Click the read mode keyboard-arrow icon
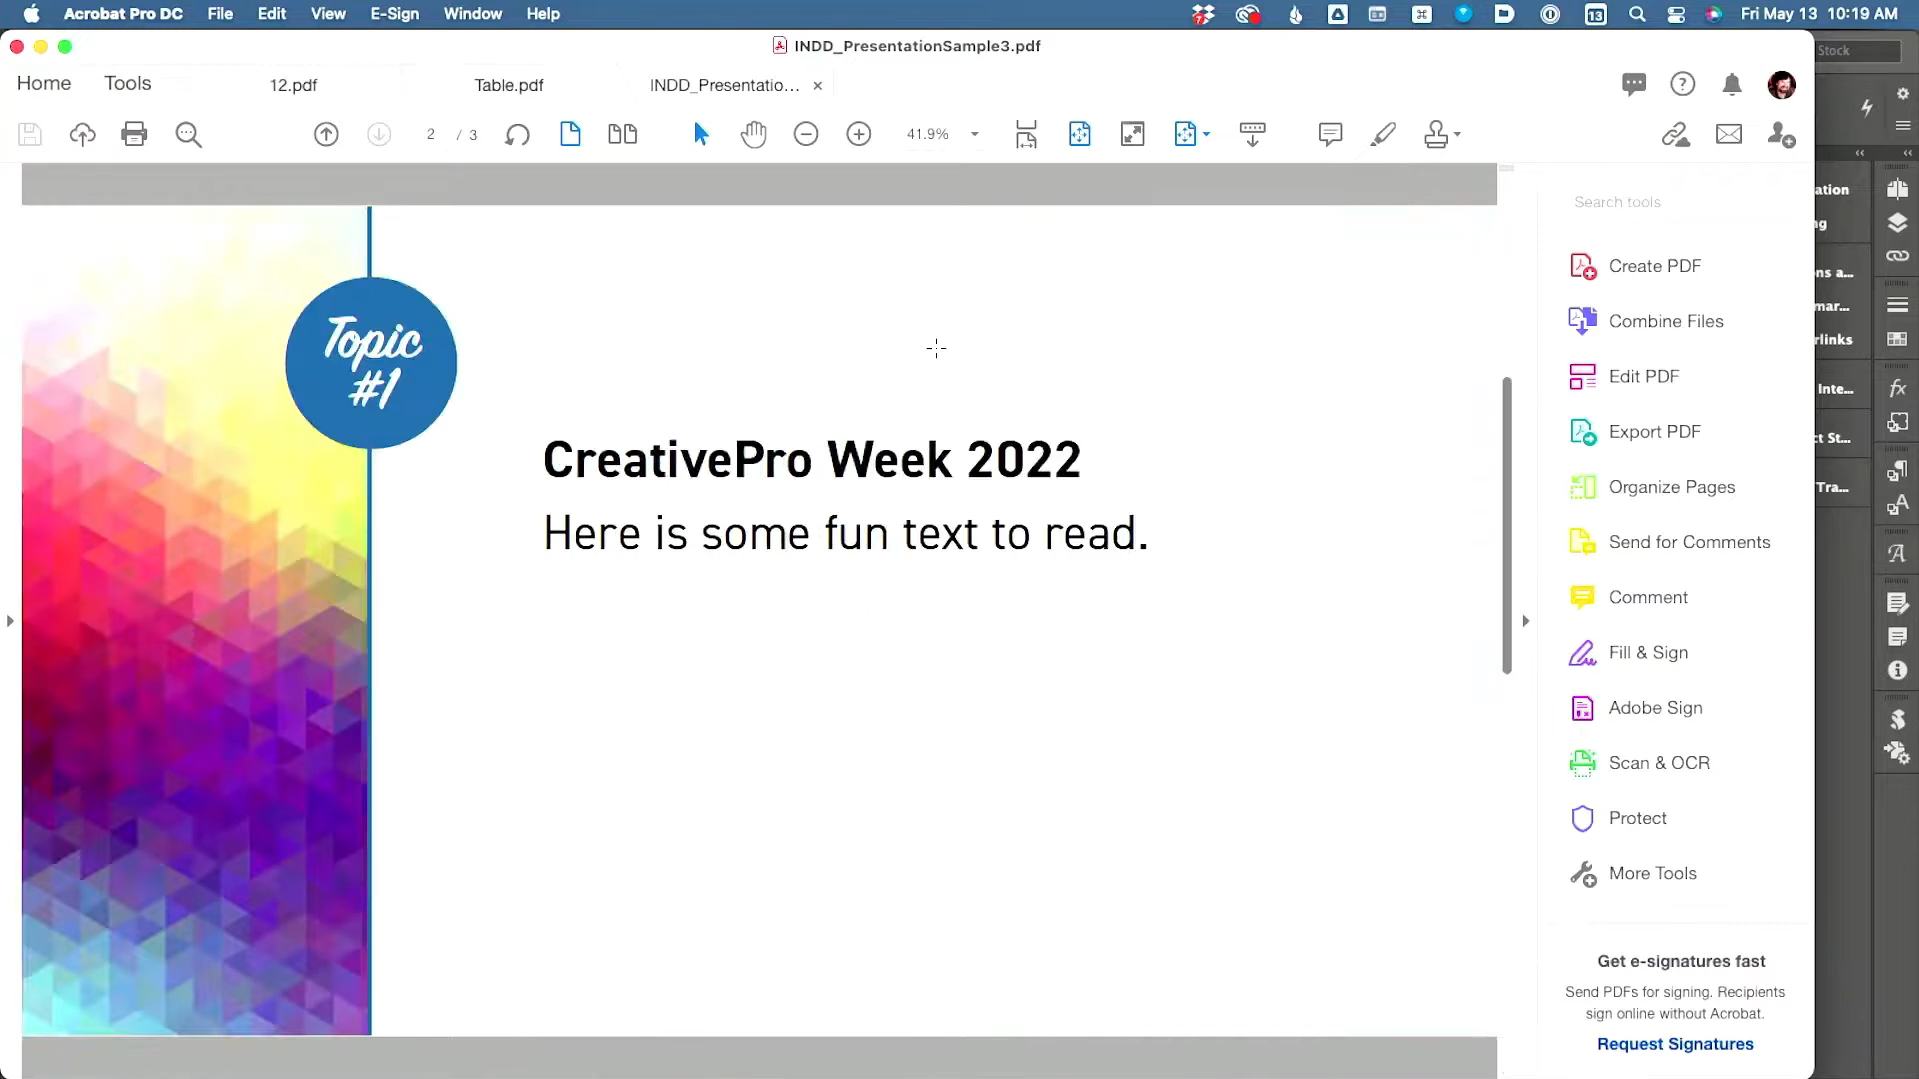 point(1252,134)
